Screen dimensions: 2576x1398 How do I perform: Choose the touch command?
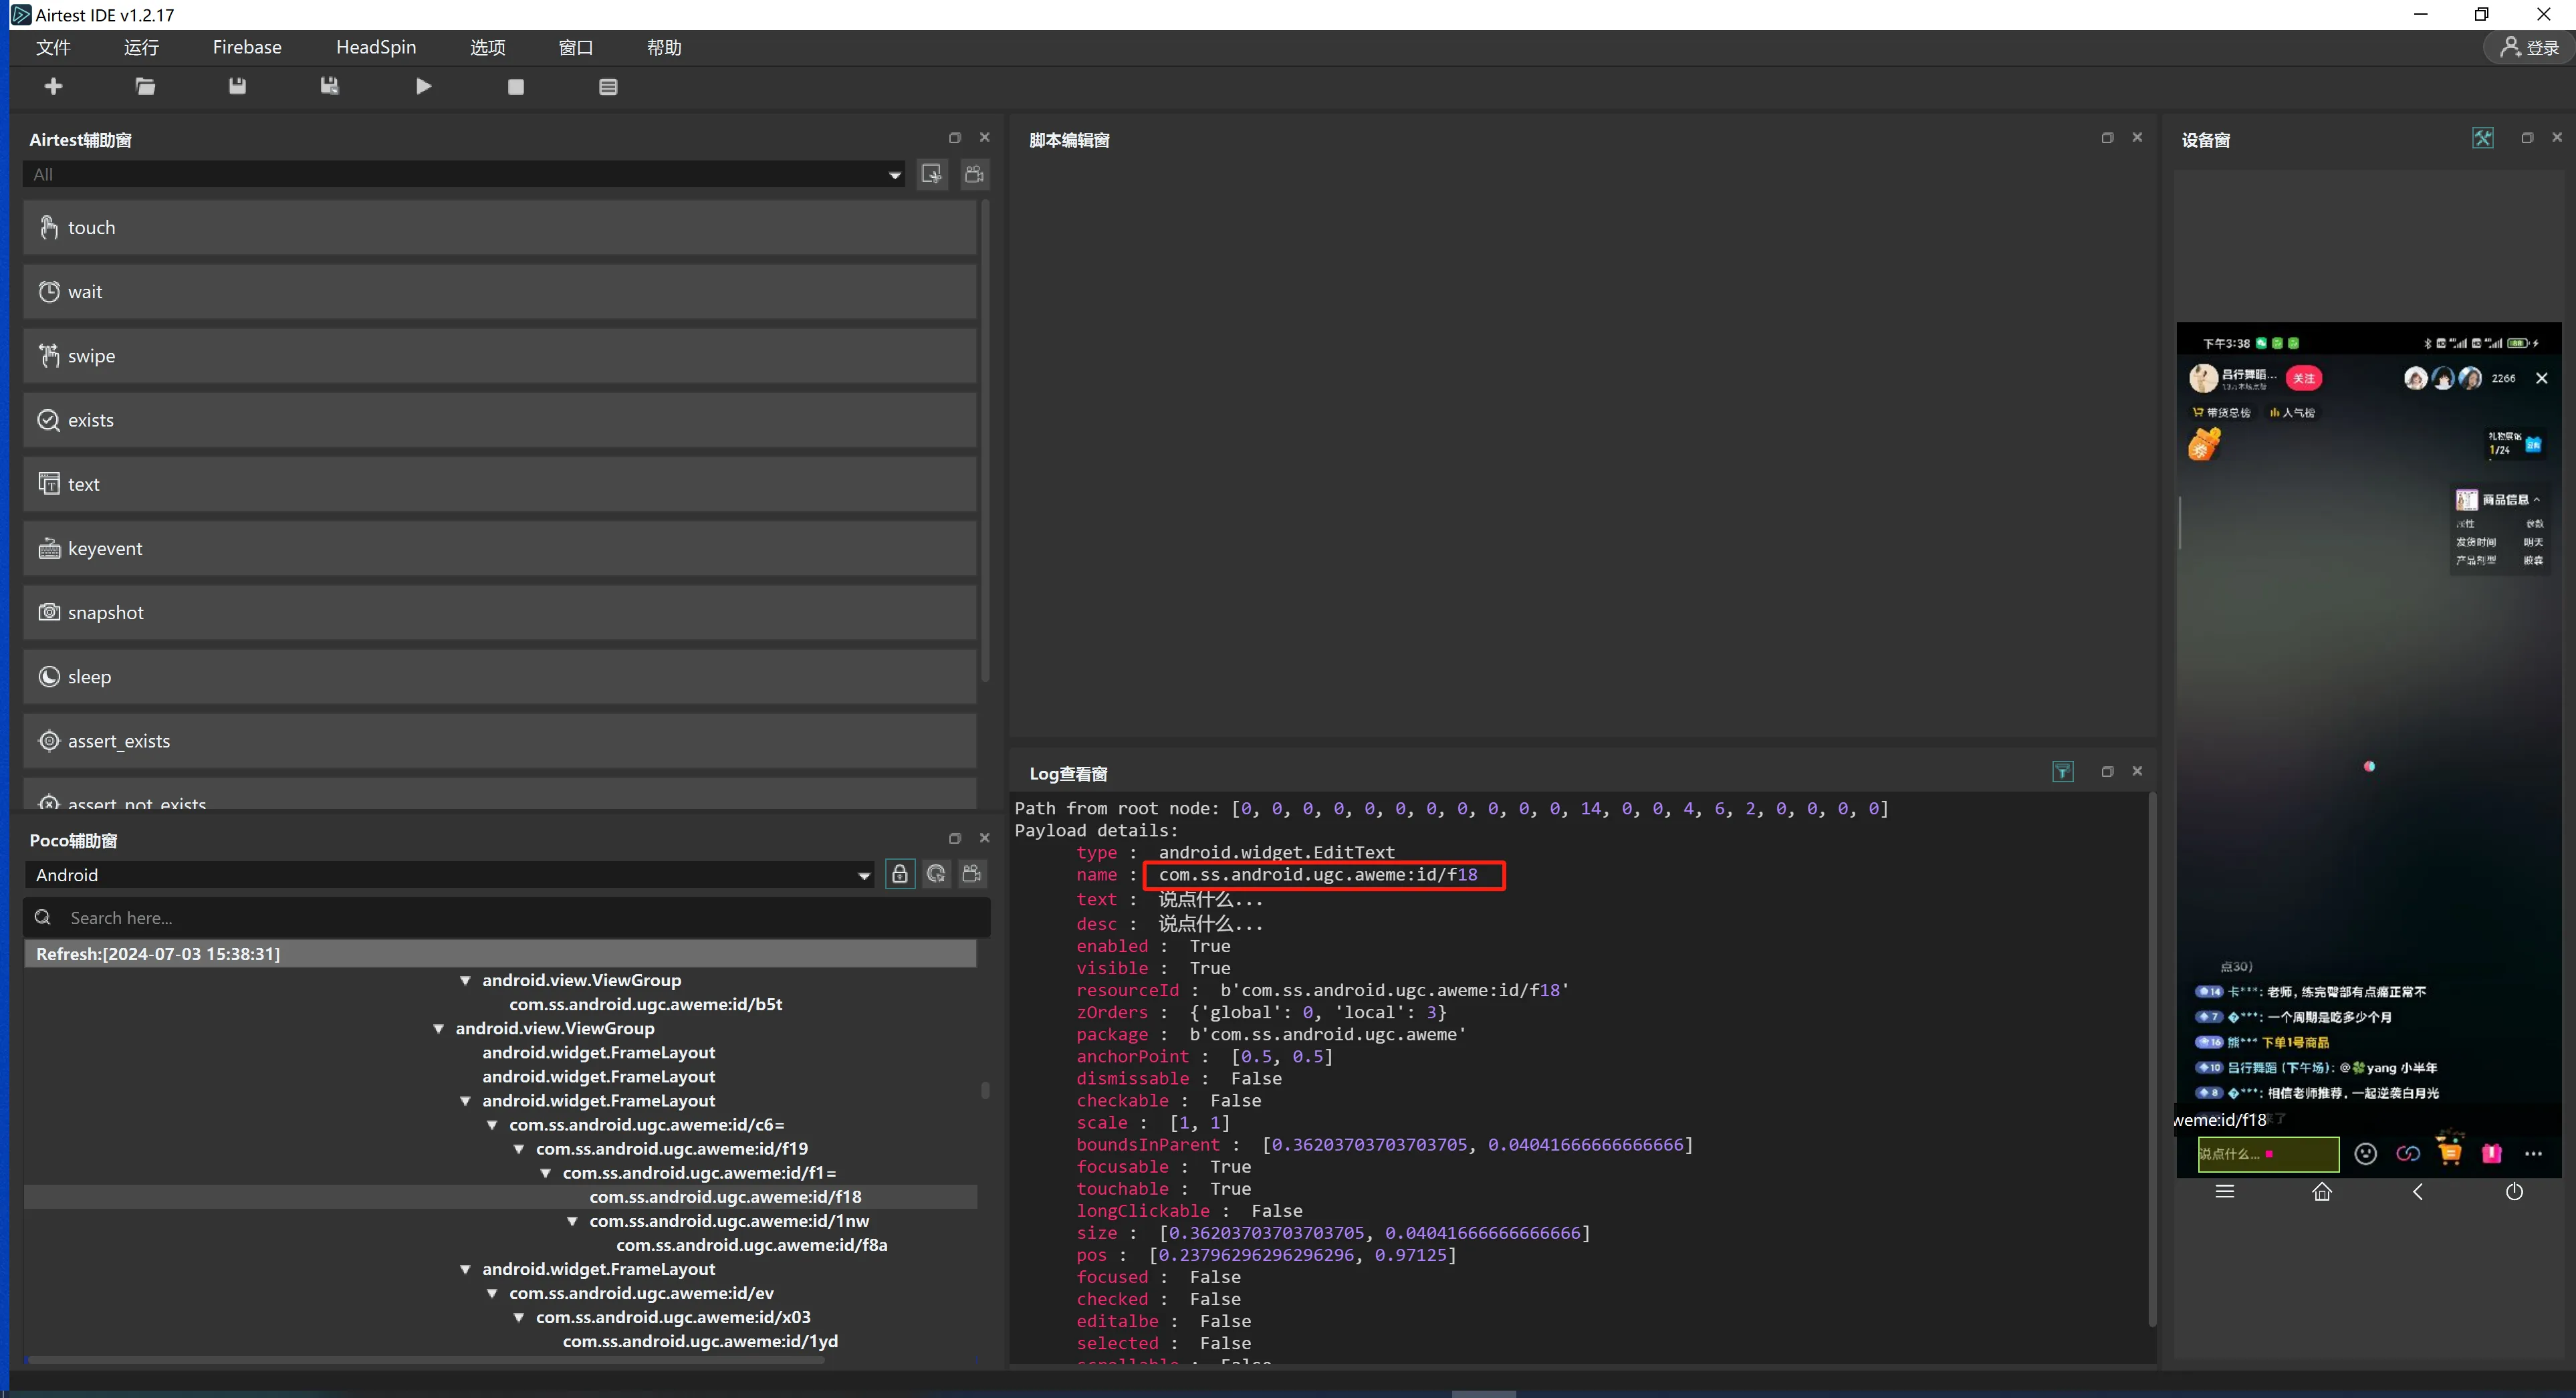coord(500,228)
